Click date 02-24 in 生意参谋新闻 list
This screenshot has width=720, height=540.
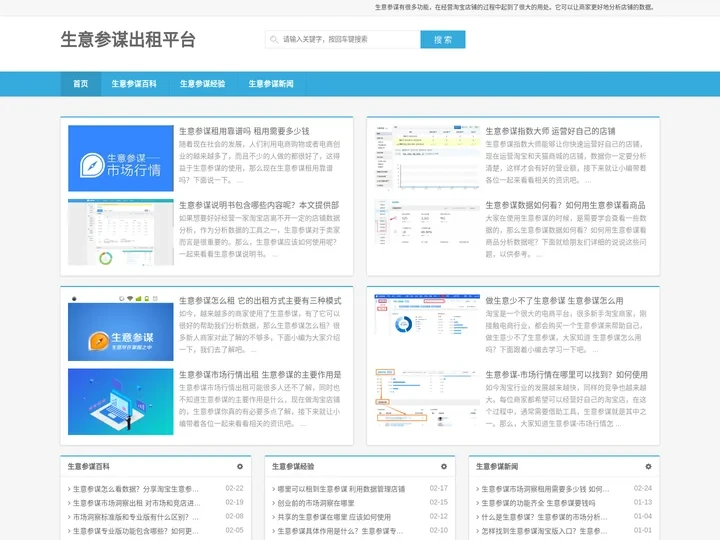[x=643, y=488]
